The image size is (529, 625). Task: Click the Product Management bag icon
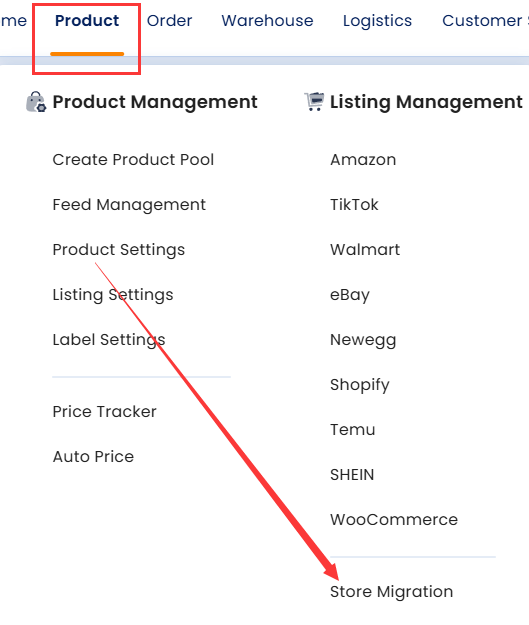[x=36, y=102]
